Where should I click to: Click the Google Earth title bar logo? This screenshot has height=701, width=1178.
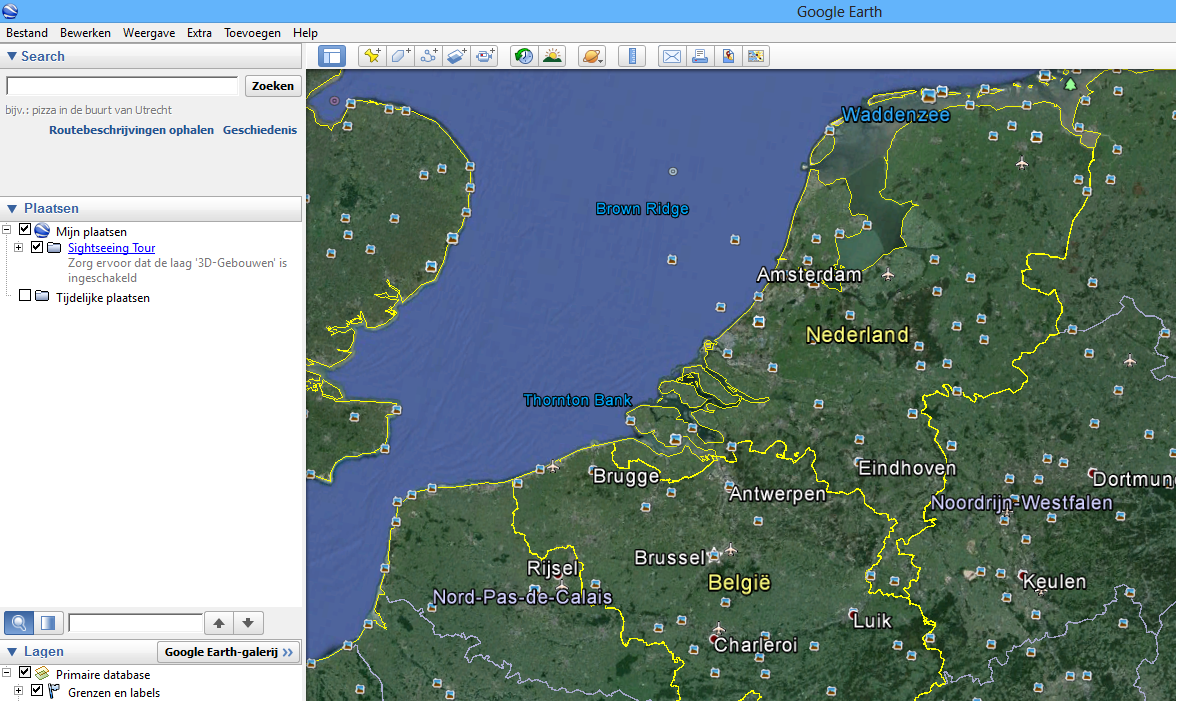pos(10,11)
